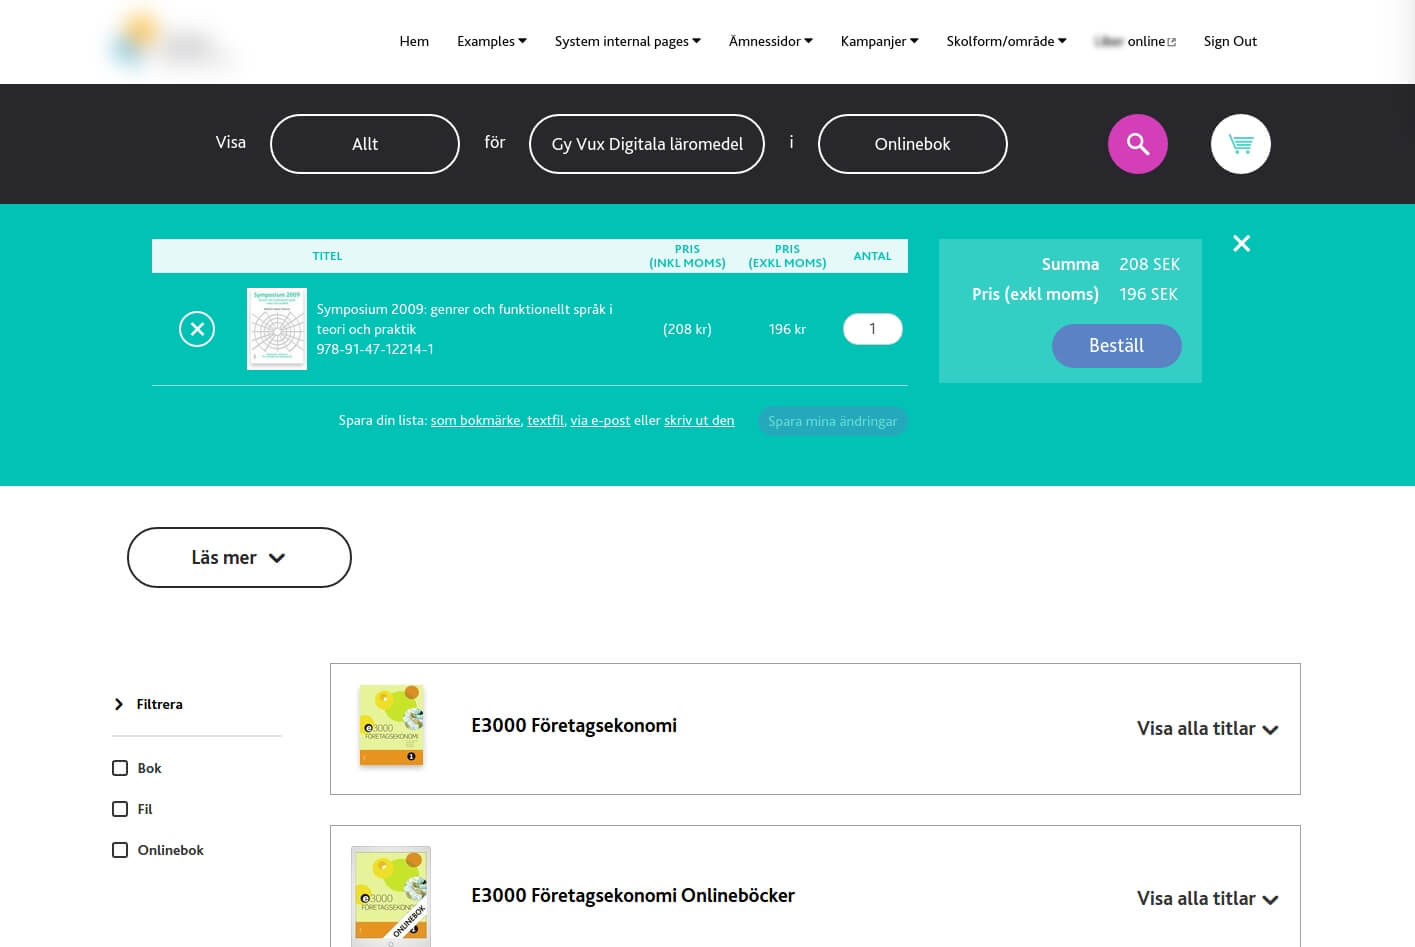Close the cart panel with the X

point(1241,243)
